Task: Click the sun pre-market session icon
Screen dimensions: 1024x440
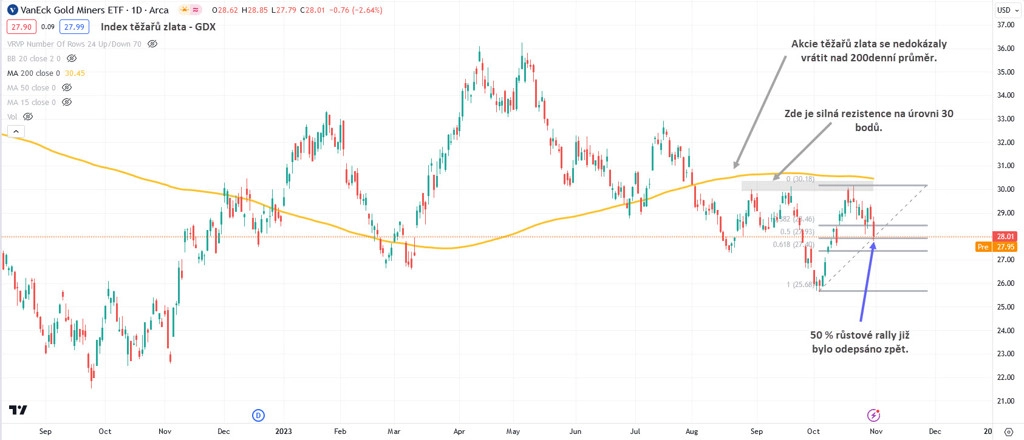Action: pos(185,10)
